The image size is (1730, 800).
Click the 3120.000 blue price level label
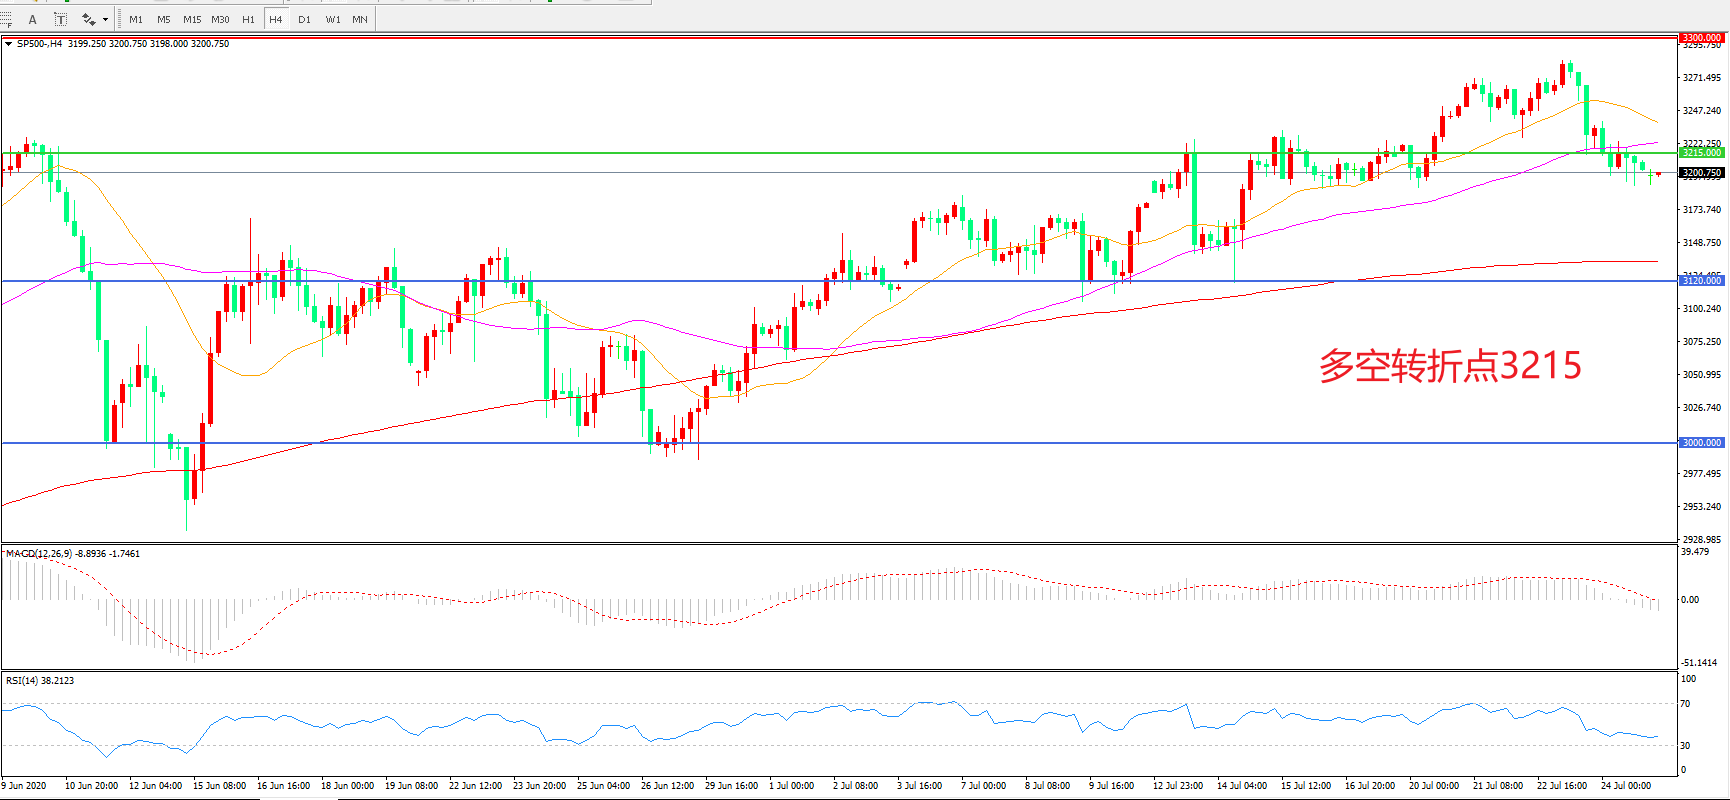pos(1701,281)
